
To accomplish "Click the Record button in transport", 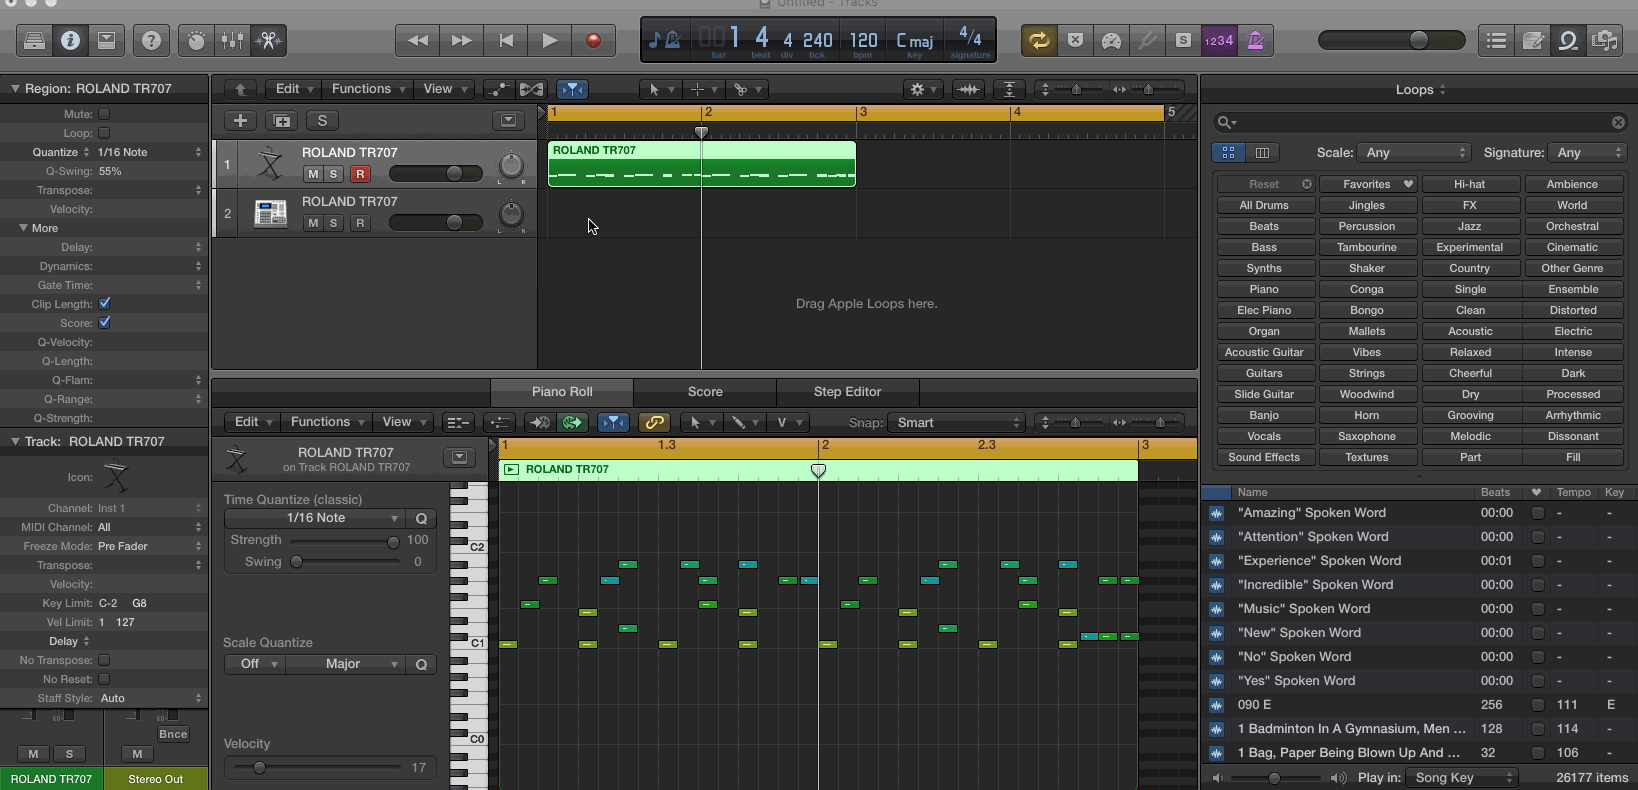I will pyautogui.click(x=593, y=40).
